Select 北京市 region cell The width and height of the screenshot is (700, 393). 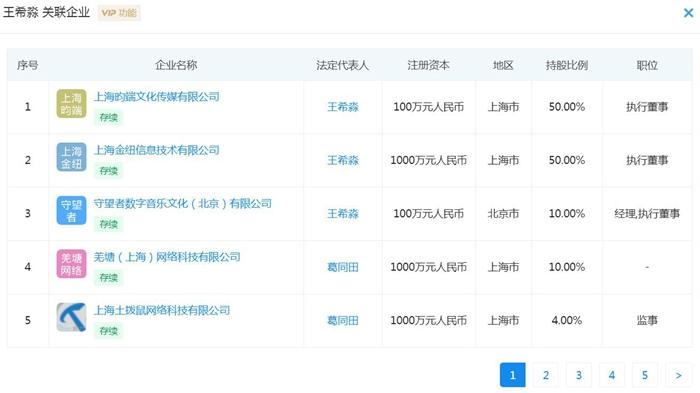click(503, 213)
